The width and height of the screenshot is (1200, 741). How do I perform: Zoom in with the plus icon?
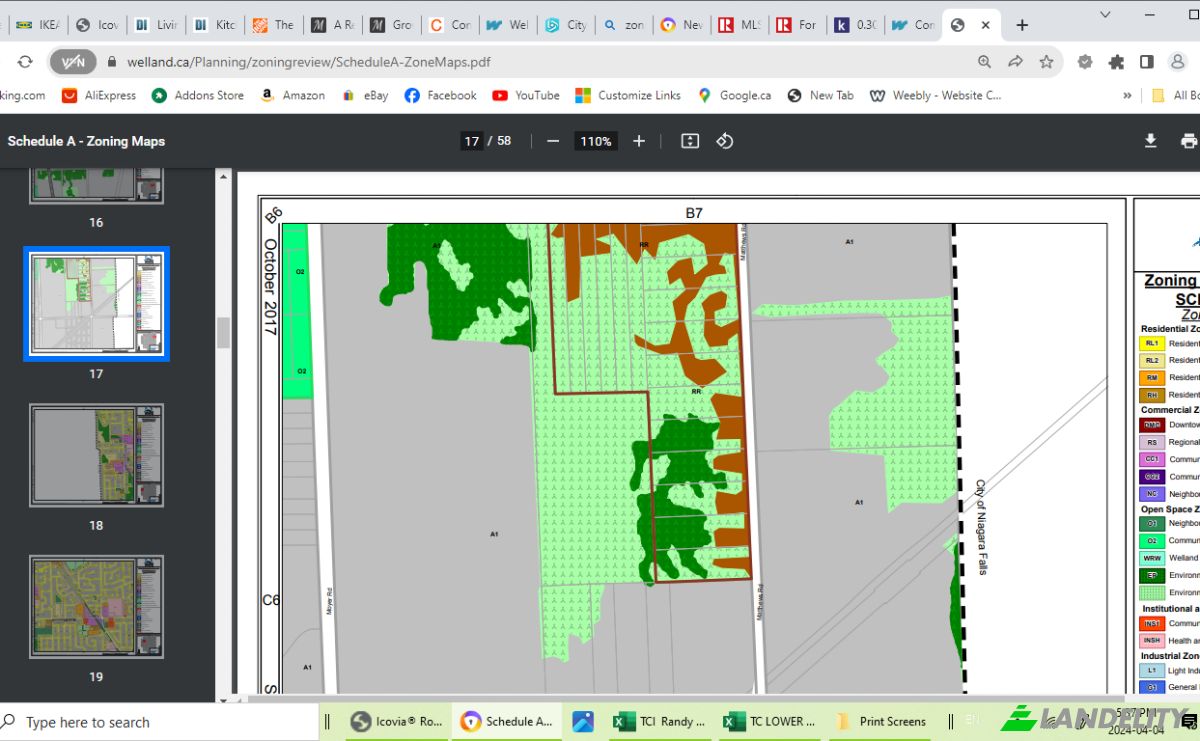pyautogui.click(x=639, y=141)
